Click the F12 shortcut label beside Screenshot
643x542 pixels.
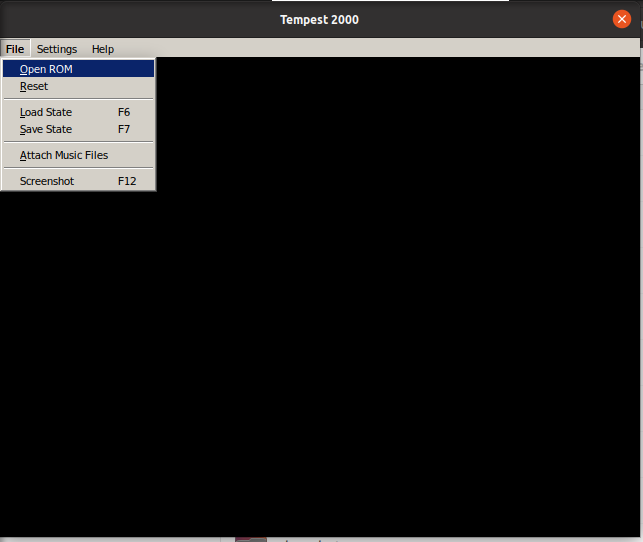click(127, 181)
